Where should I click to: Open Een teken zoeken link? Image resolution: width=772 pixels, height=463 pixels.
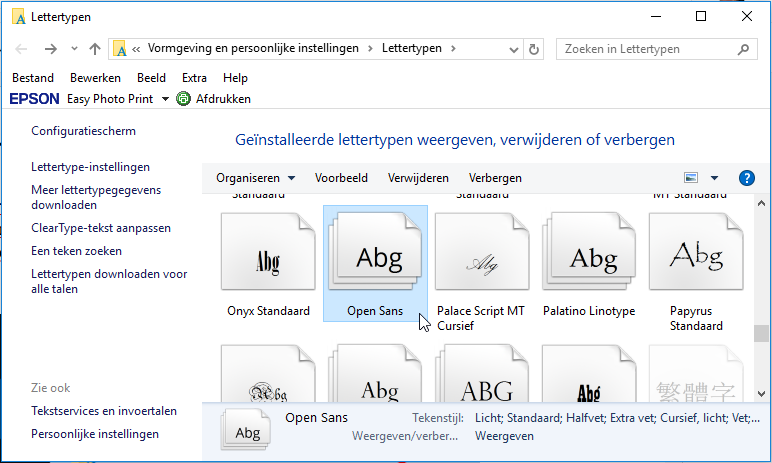(x=76, y=251)
